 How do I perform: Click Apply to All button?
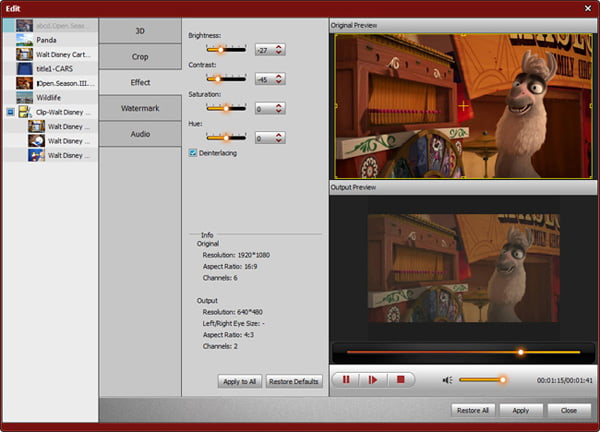[x=240, y=381]
